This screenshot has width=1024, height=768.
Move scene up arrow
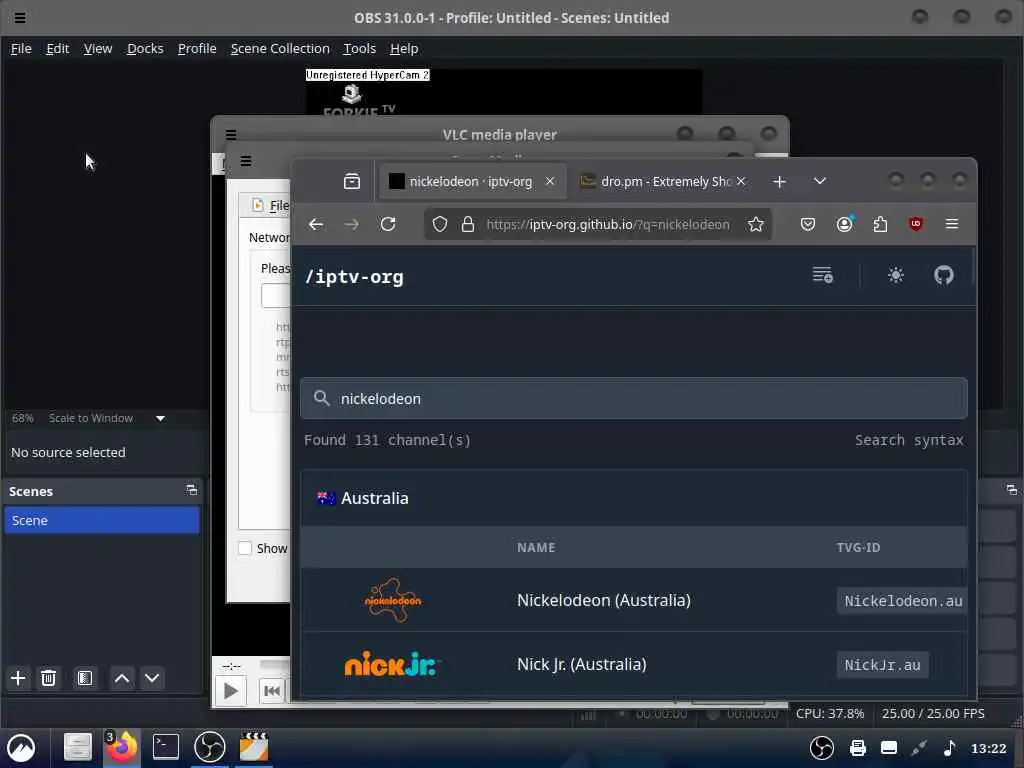121,678
